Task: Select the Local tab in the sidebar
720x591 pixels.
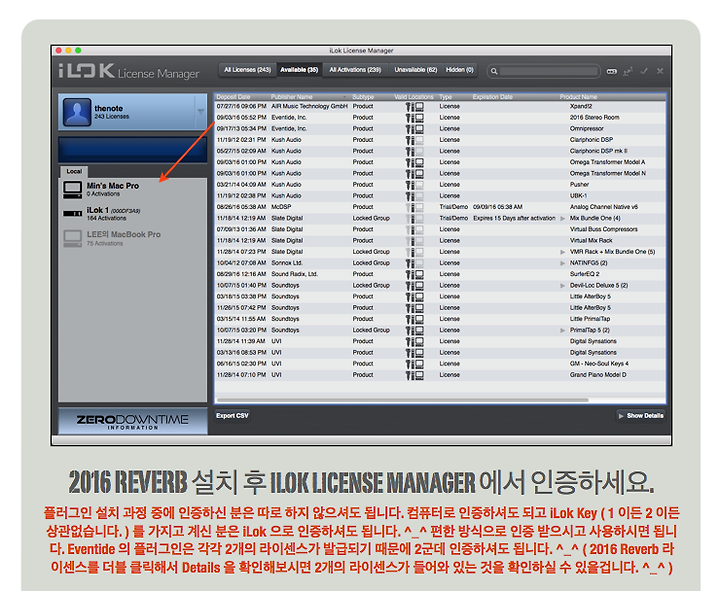Action: [x=74, y=171]
